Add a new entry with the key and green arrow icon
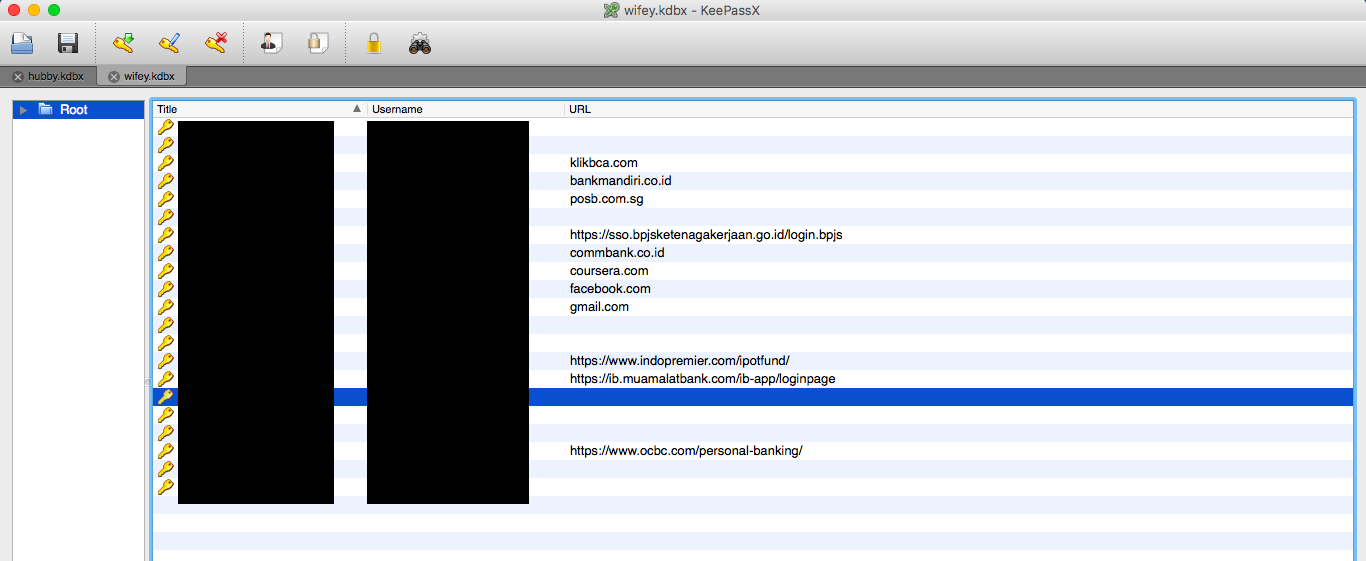Viewport: 1366px width, 561px height. pos(123,43)
